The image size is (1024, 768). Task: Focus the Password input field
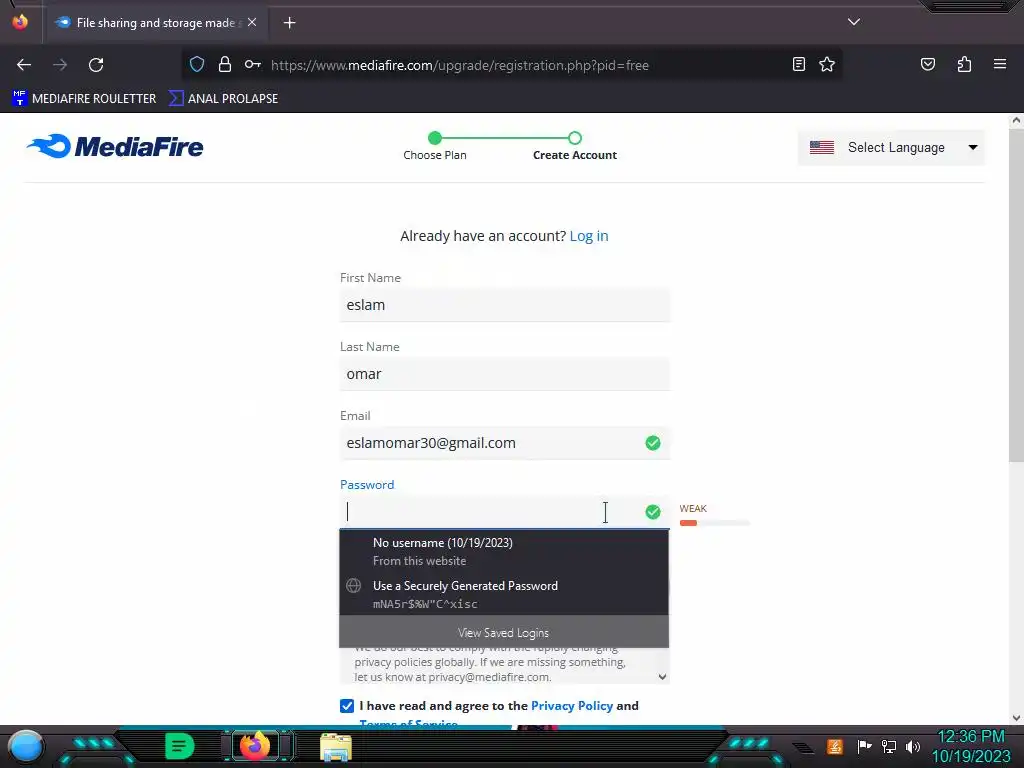505,512
